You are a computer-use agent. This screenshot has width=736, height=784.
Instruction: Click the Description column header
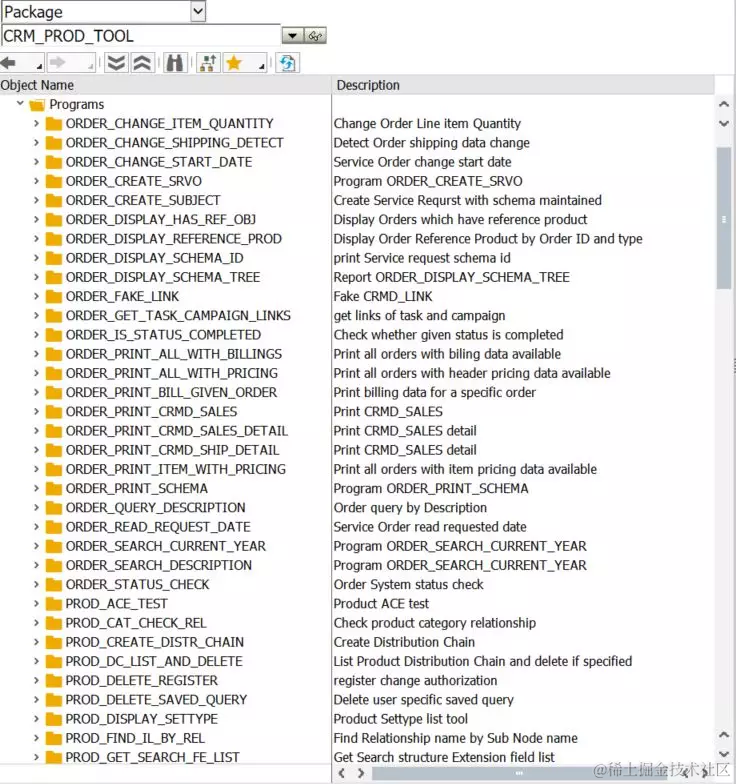click(x=523, y=85)
